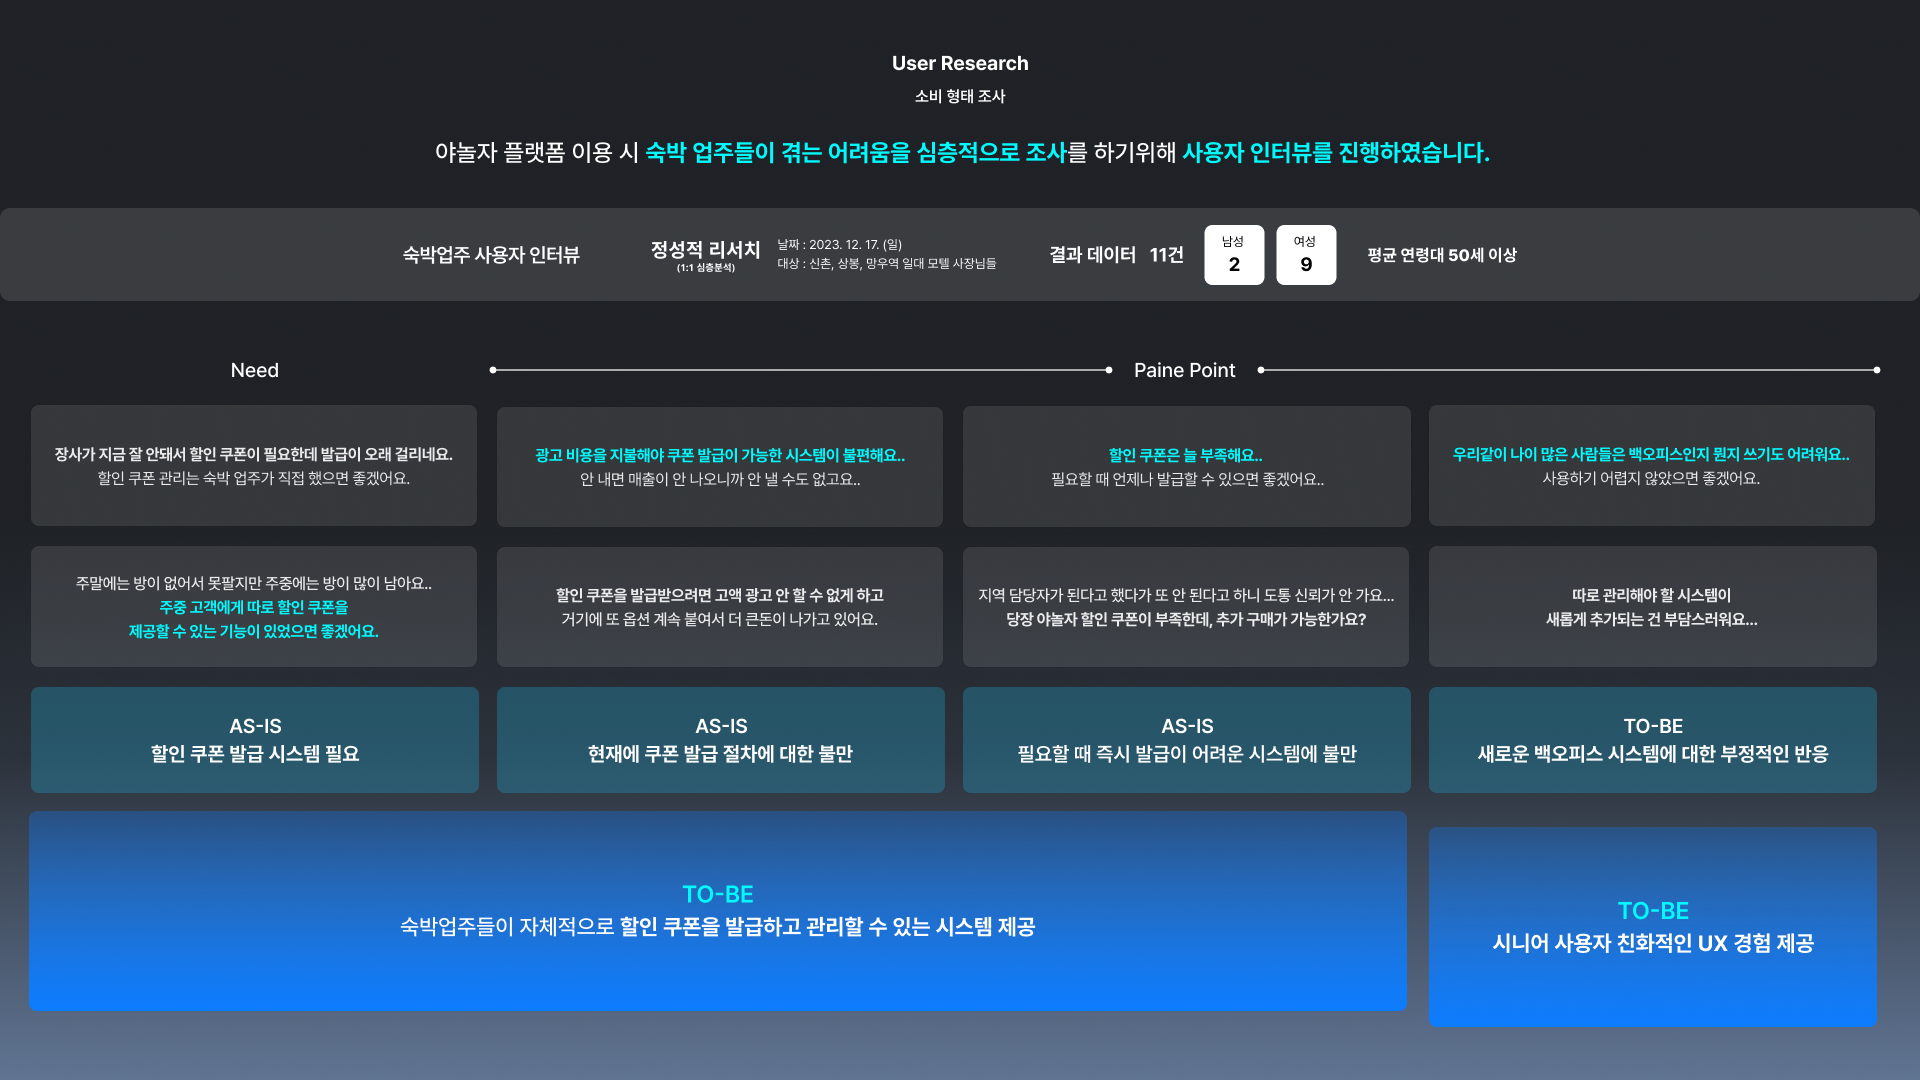
Task: Click the AS-IS card about 즉시 발급 어려움
Action: (1185, 740)
